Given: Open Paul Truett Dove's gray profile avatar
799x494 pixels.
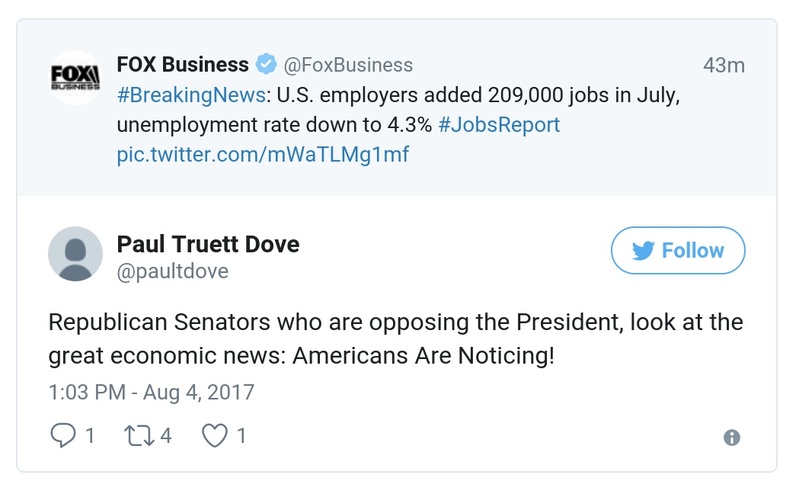Looking at the screenshot, I should pyautogui.click(x=76, y=254).
